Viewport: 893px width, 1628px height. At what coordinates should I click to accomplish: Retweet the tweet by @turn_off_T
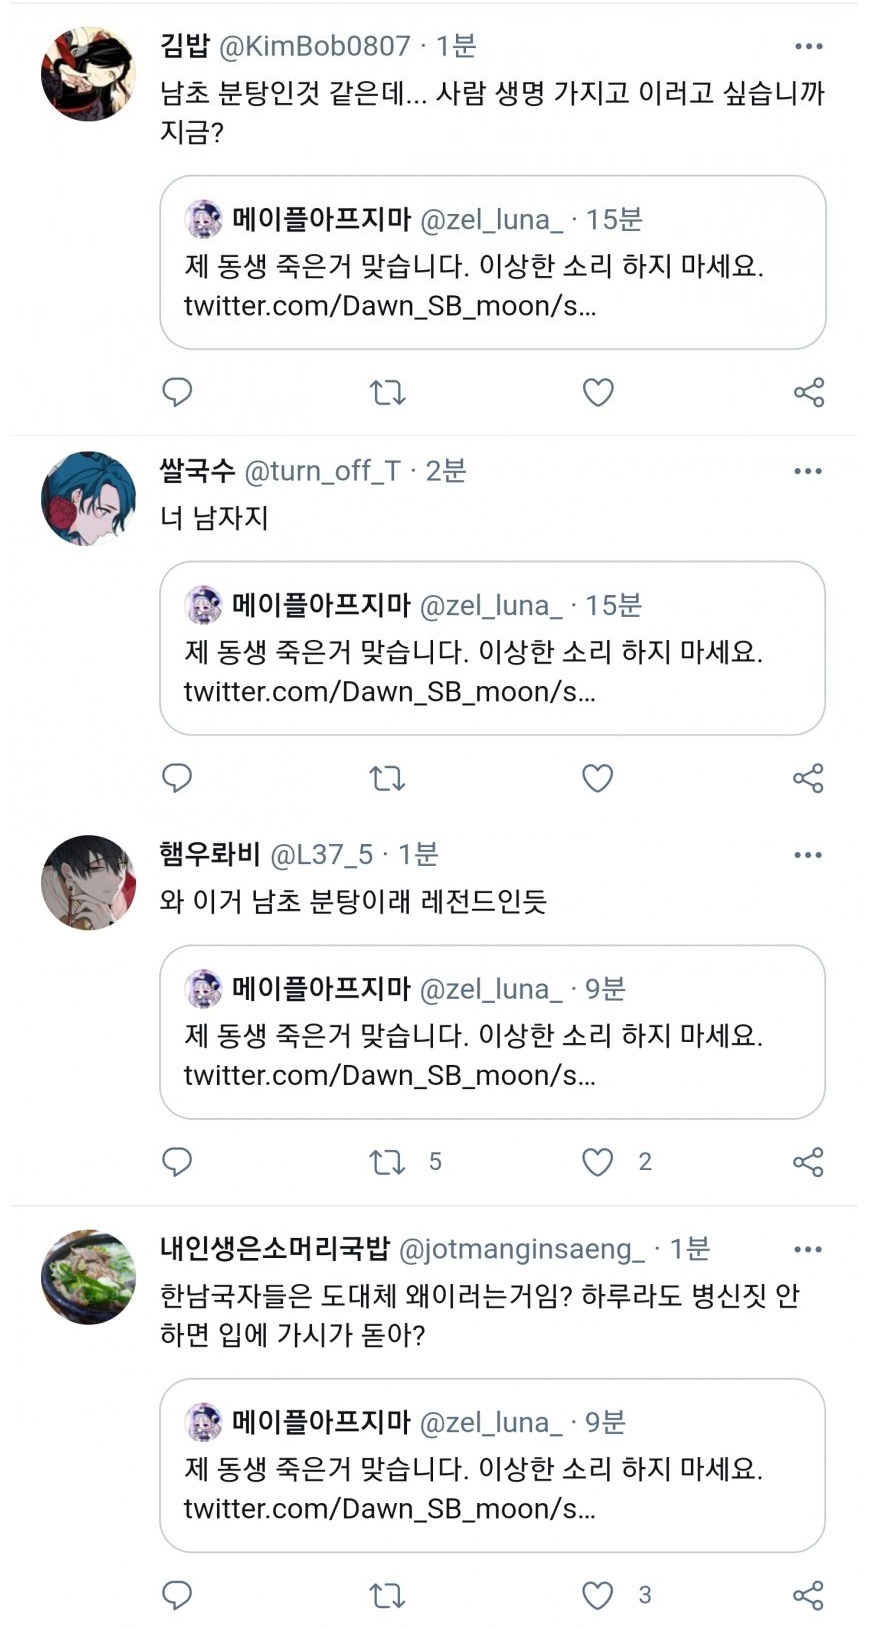(x=388, y=777)
